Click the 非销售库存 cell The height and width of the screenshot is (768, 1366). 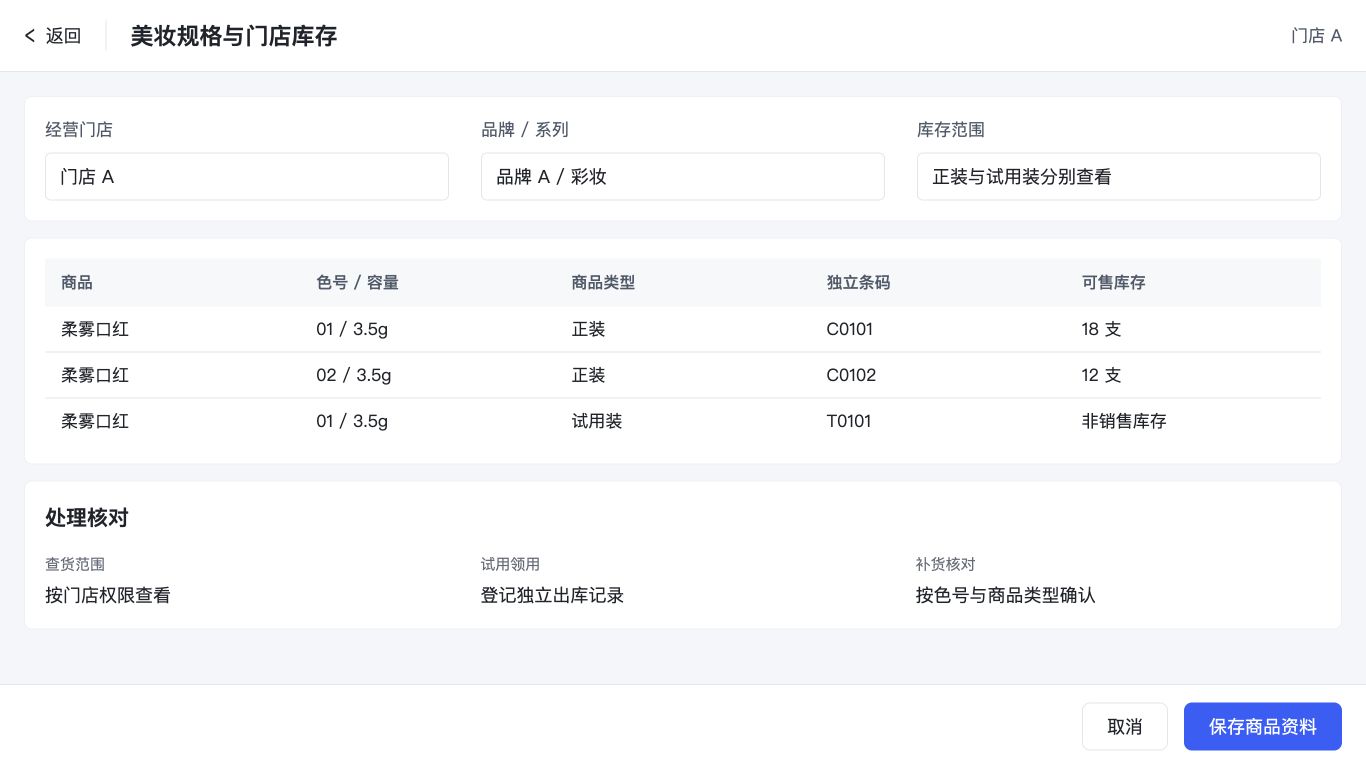[x=1124, y=421]
